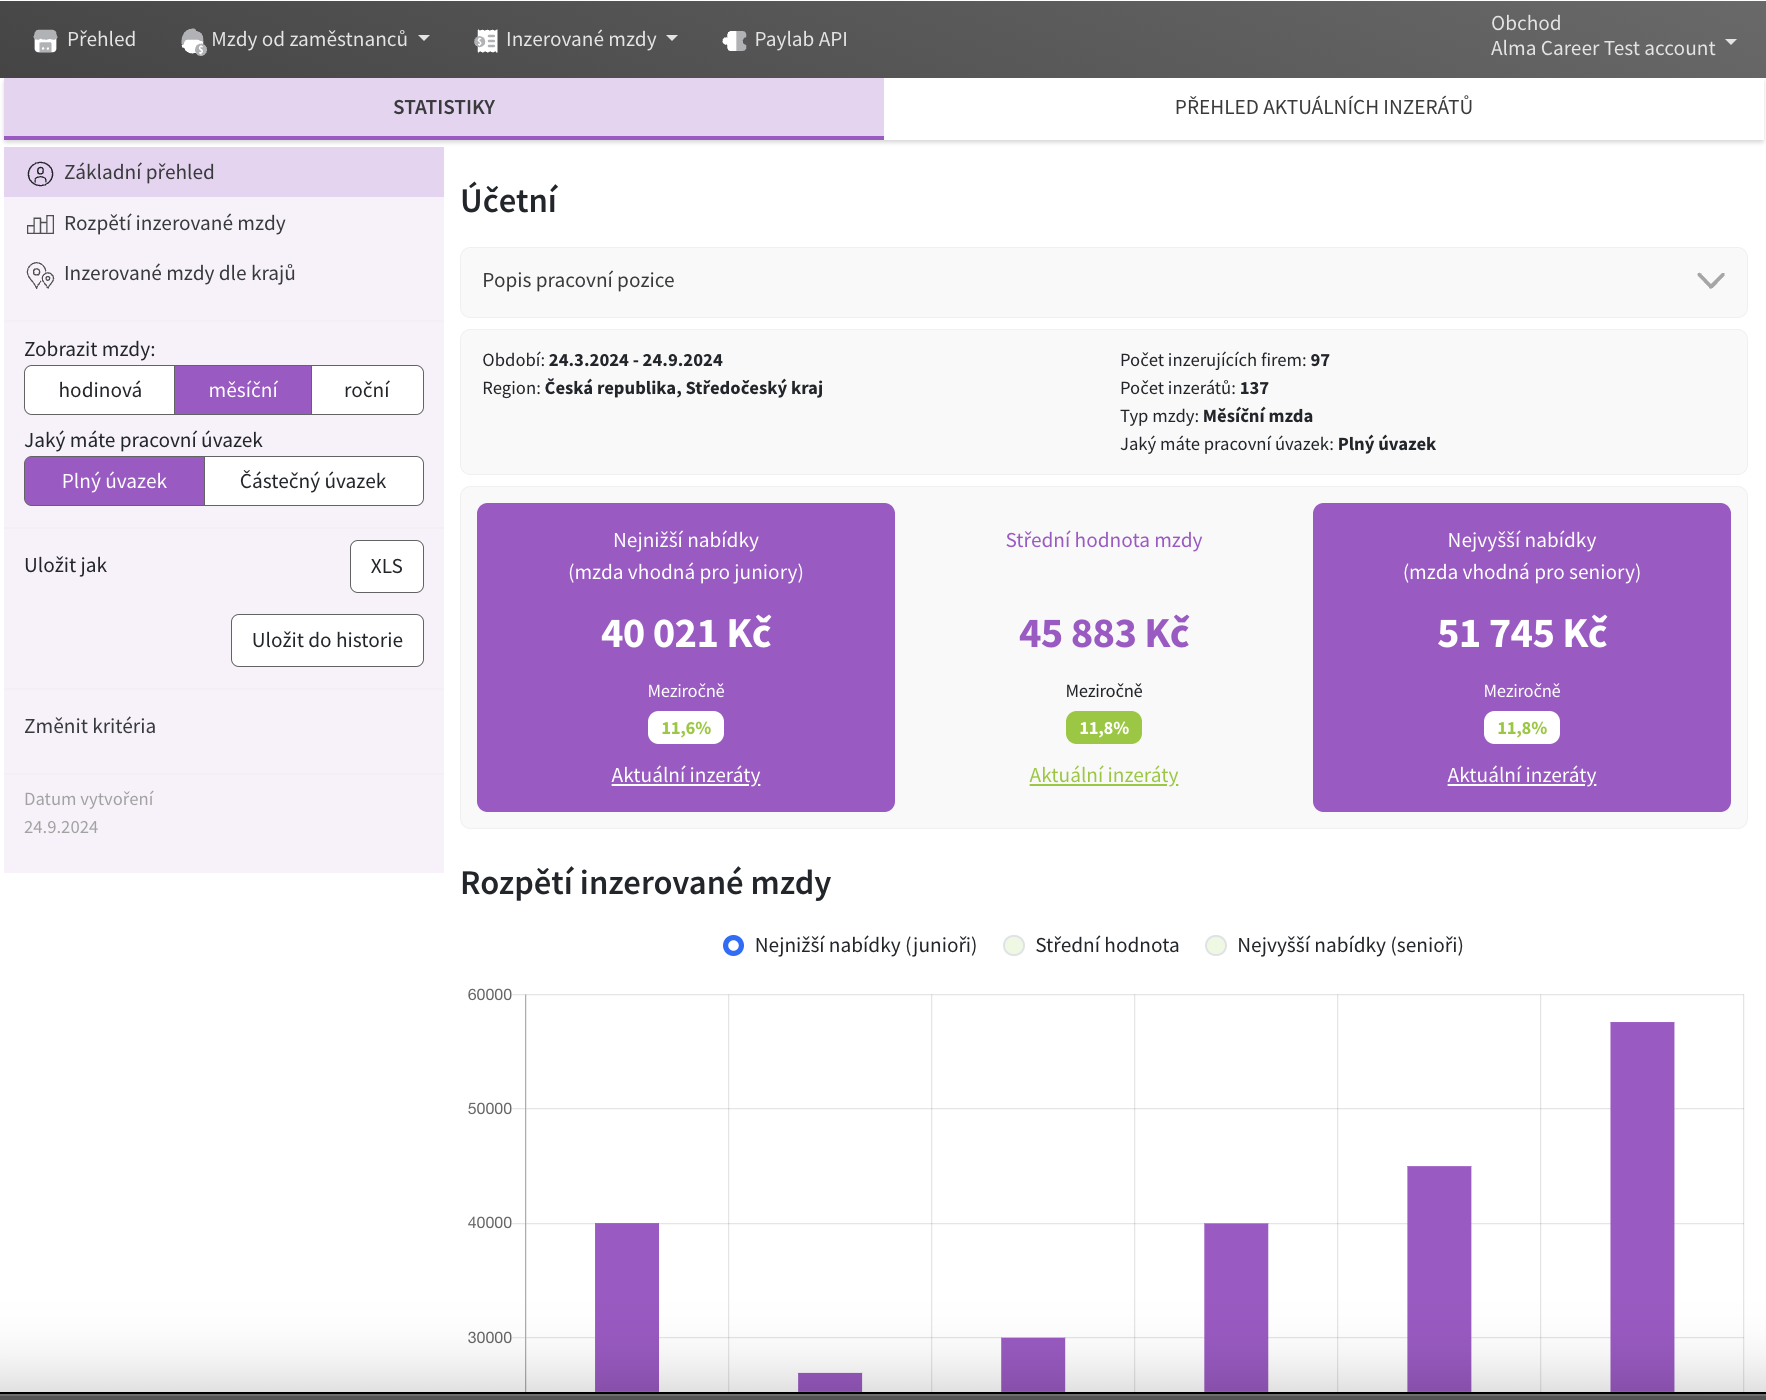Image resolution: width=1766 pixels, height=1400 pixels.
Task: Show roční wage option
Action: point(367,390)
